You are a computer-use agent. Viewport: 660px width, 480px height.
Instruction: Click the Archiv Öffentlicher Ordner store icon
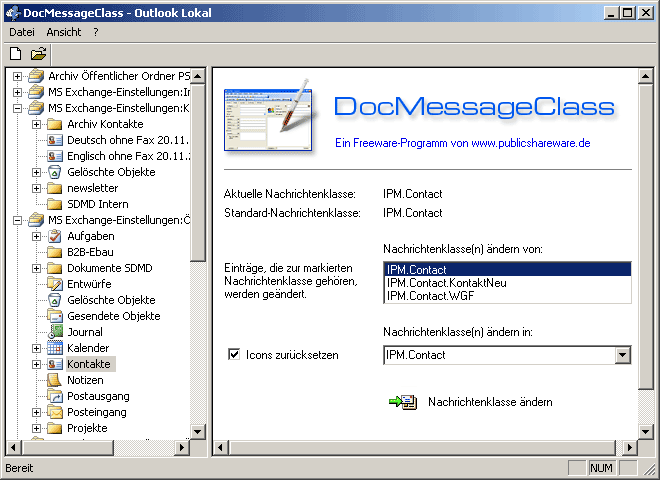pyautogui.click(x=36, y=76)
